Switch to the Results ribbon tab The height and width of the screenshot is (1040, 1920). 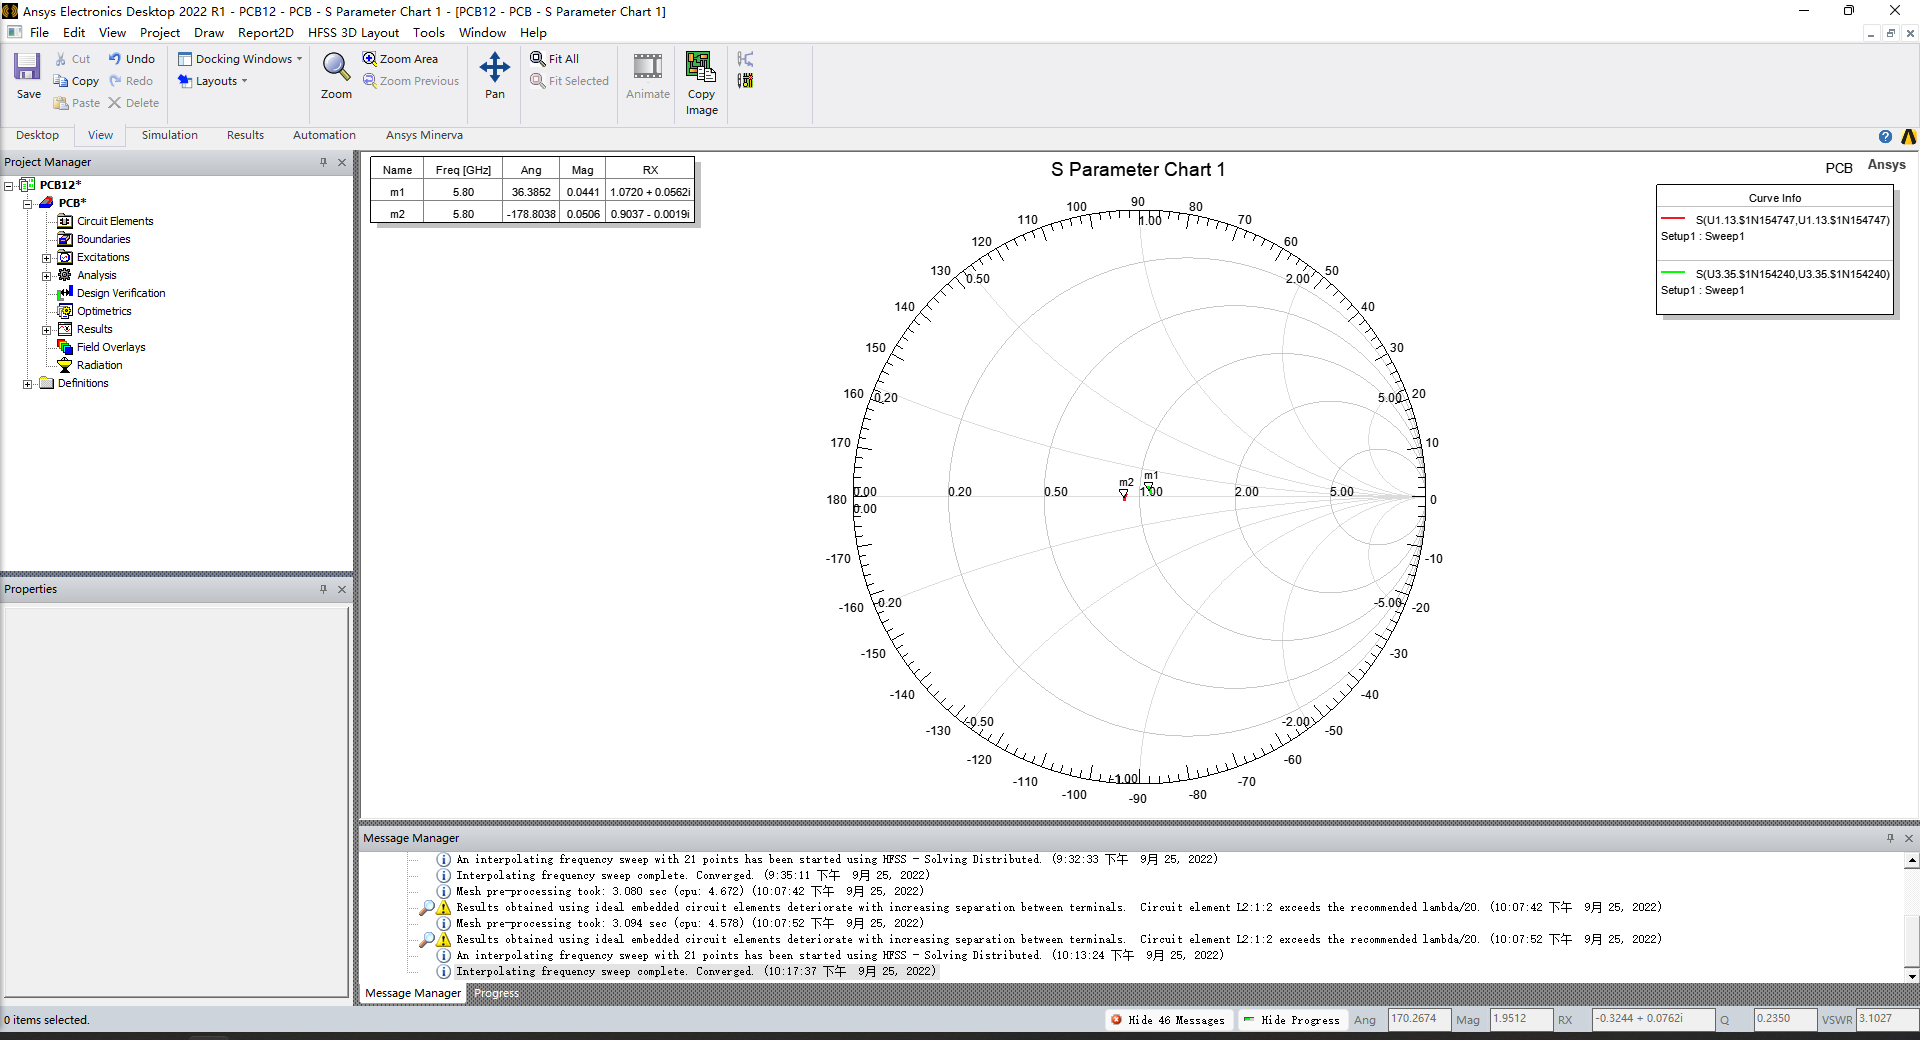245,135
